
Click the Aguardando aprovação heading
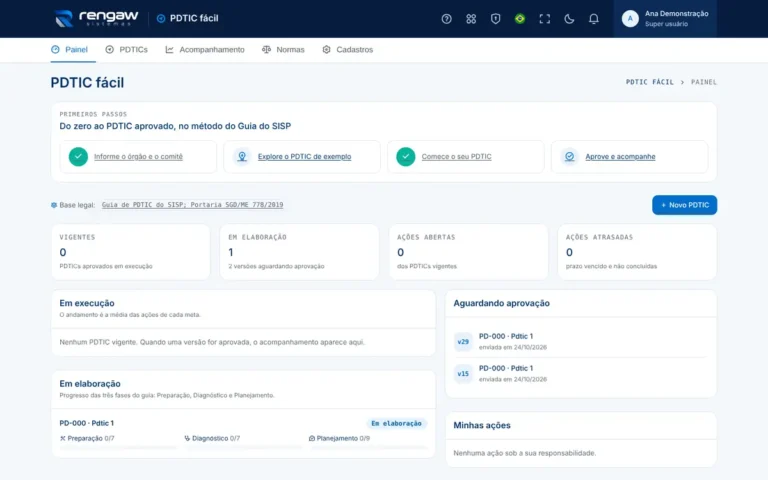pyautogui.click(x=502, y=303)
